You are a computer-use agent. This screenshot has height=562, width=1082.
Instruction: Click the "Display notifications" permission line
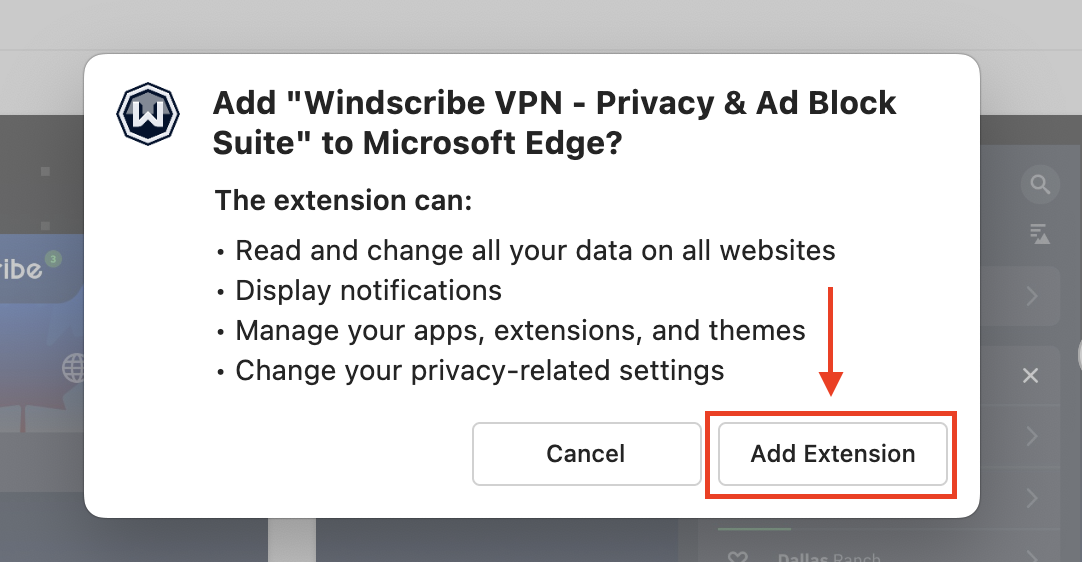(368, 291)
